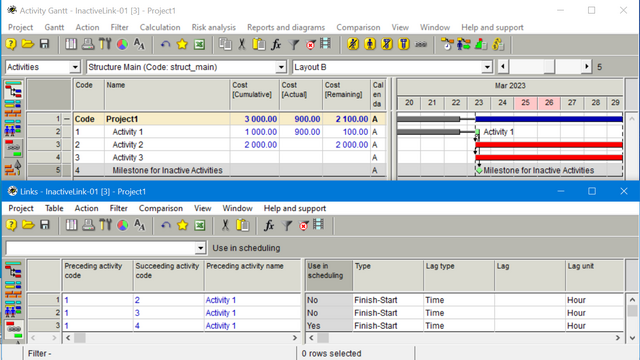The height and width of the screenshot is (360, 640).
Task: Click the filter funnel icon in Activity Gantt toolbar
Action: tap(293, 44)
